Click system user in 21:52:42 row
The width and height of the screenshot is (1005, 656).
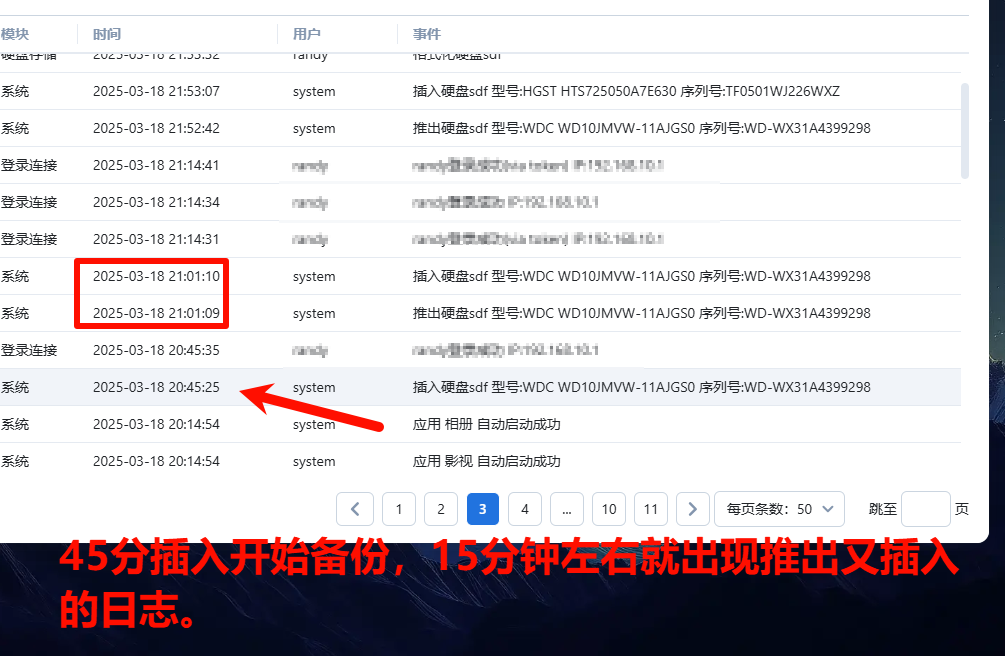coord(314,129)
